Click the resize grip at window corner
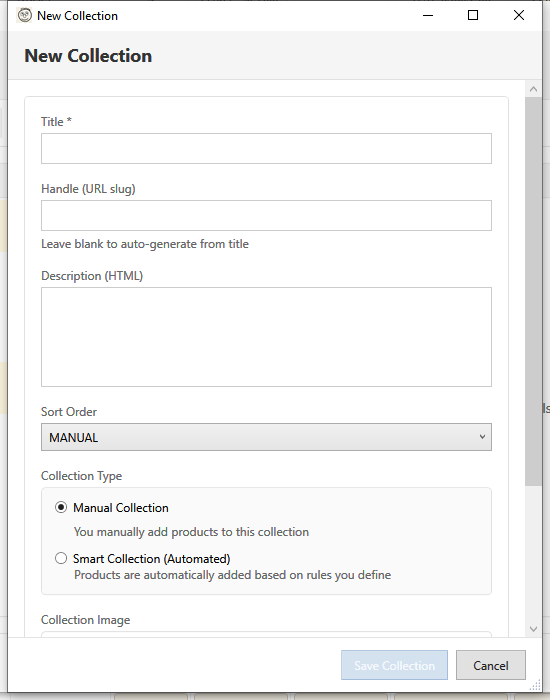Screen dimensions: 550x700 (535, 686)
